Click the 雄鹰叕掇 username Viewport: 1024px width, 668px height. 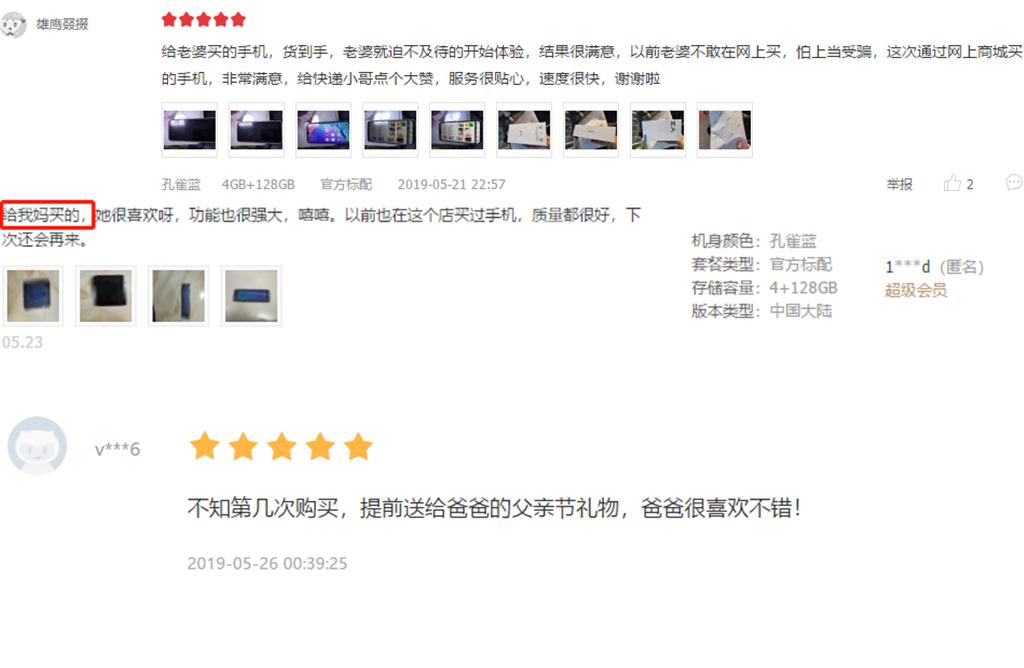(x=62, y=24)
